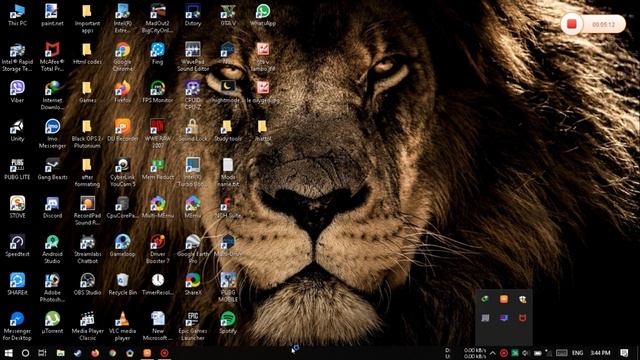Open File Explorer from the taskbar

60,353
